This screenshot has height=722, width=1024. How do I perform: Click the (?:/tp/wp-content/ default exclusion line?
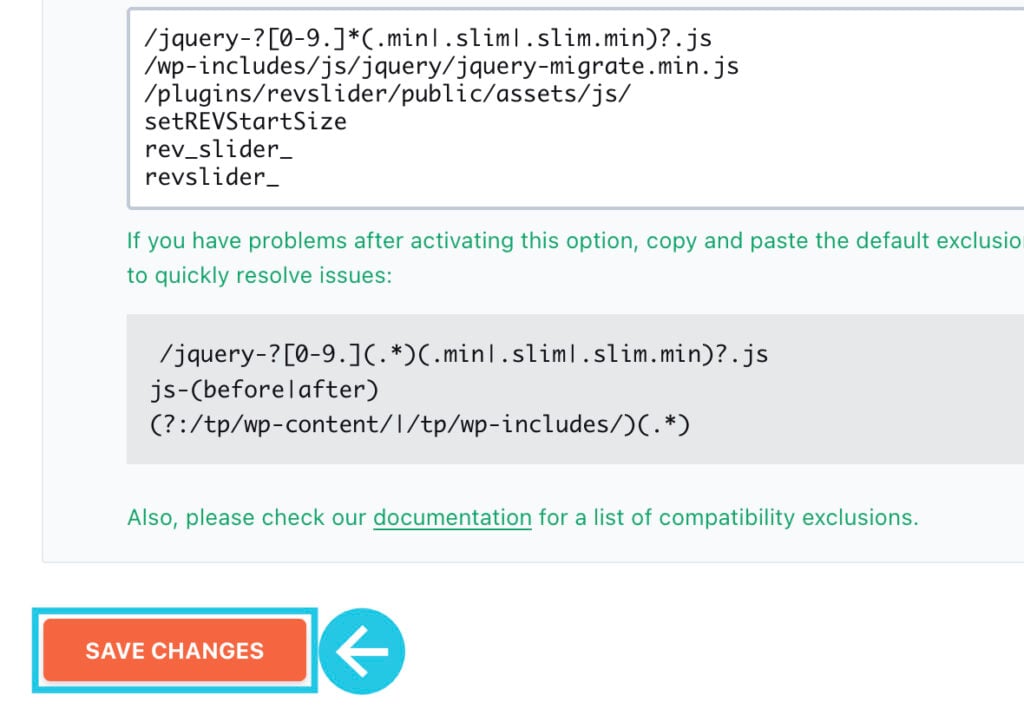click(420, 425)
